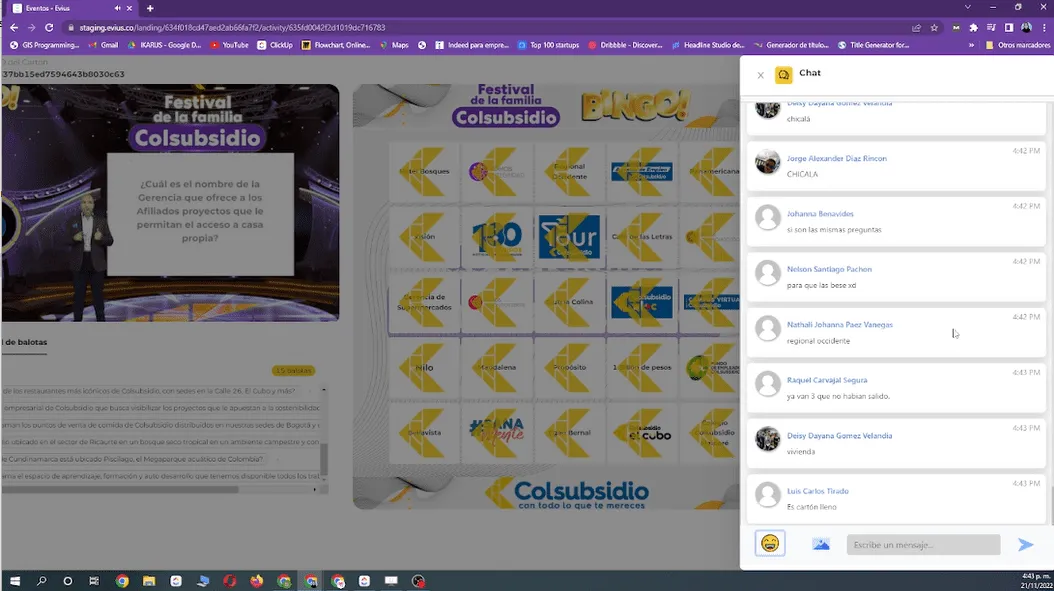Switch to the 'de balotas' tab
Image resolution: width=1054 pixels, height=591 pixels.
coord(24,342)
